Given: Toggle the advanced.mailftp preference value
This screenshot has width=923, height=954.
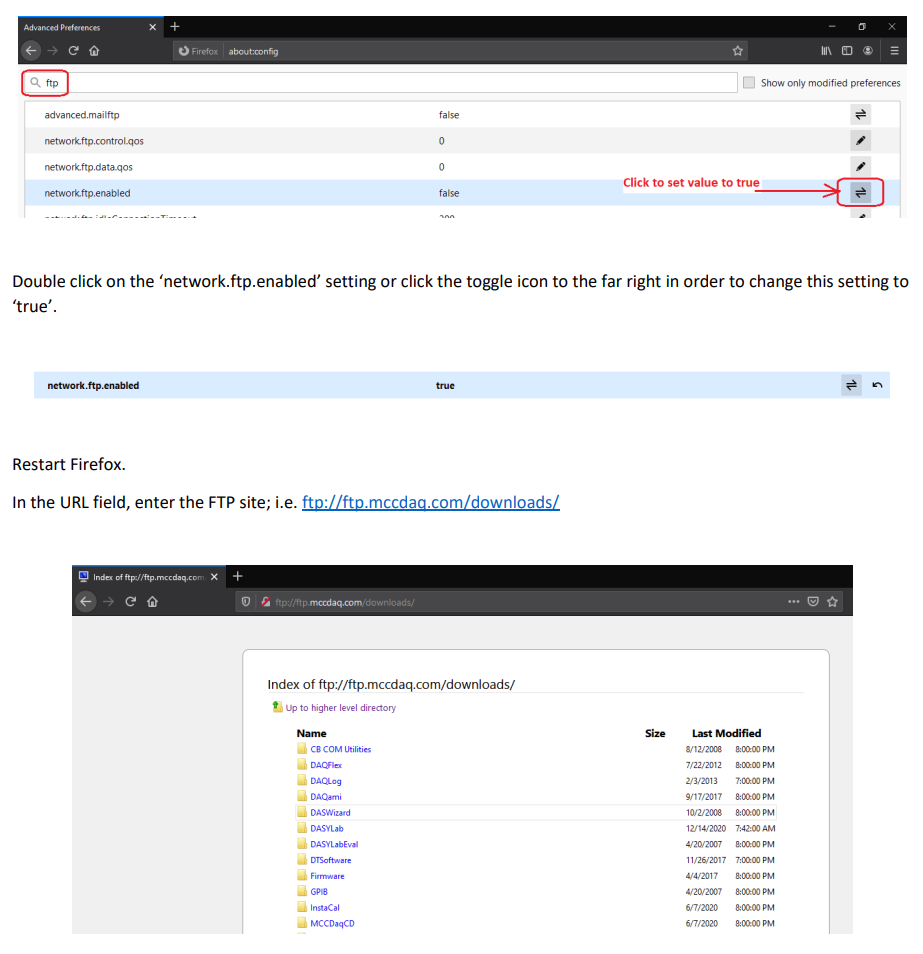Looking at the screenshot, I should (x=861, y=115).
